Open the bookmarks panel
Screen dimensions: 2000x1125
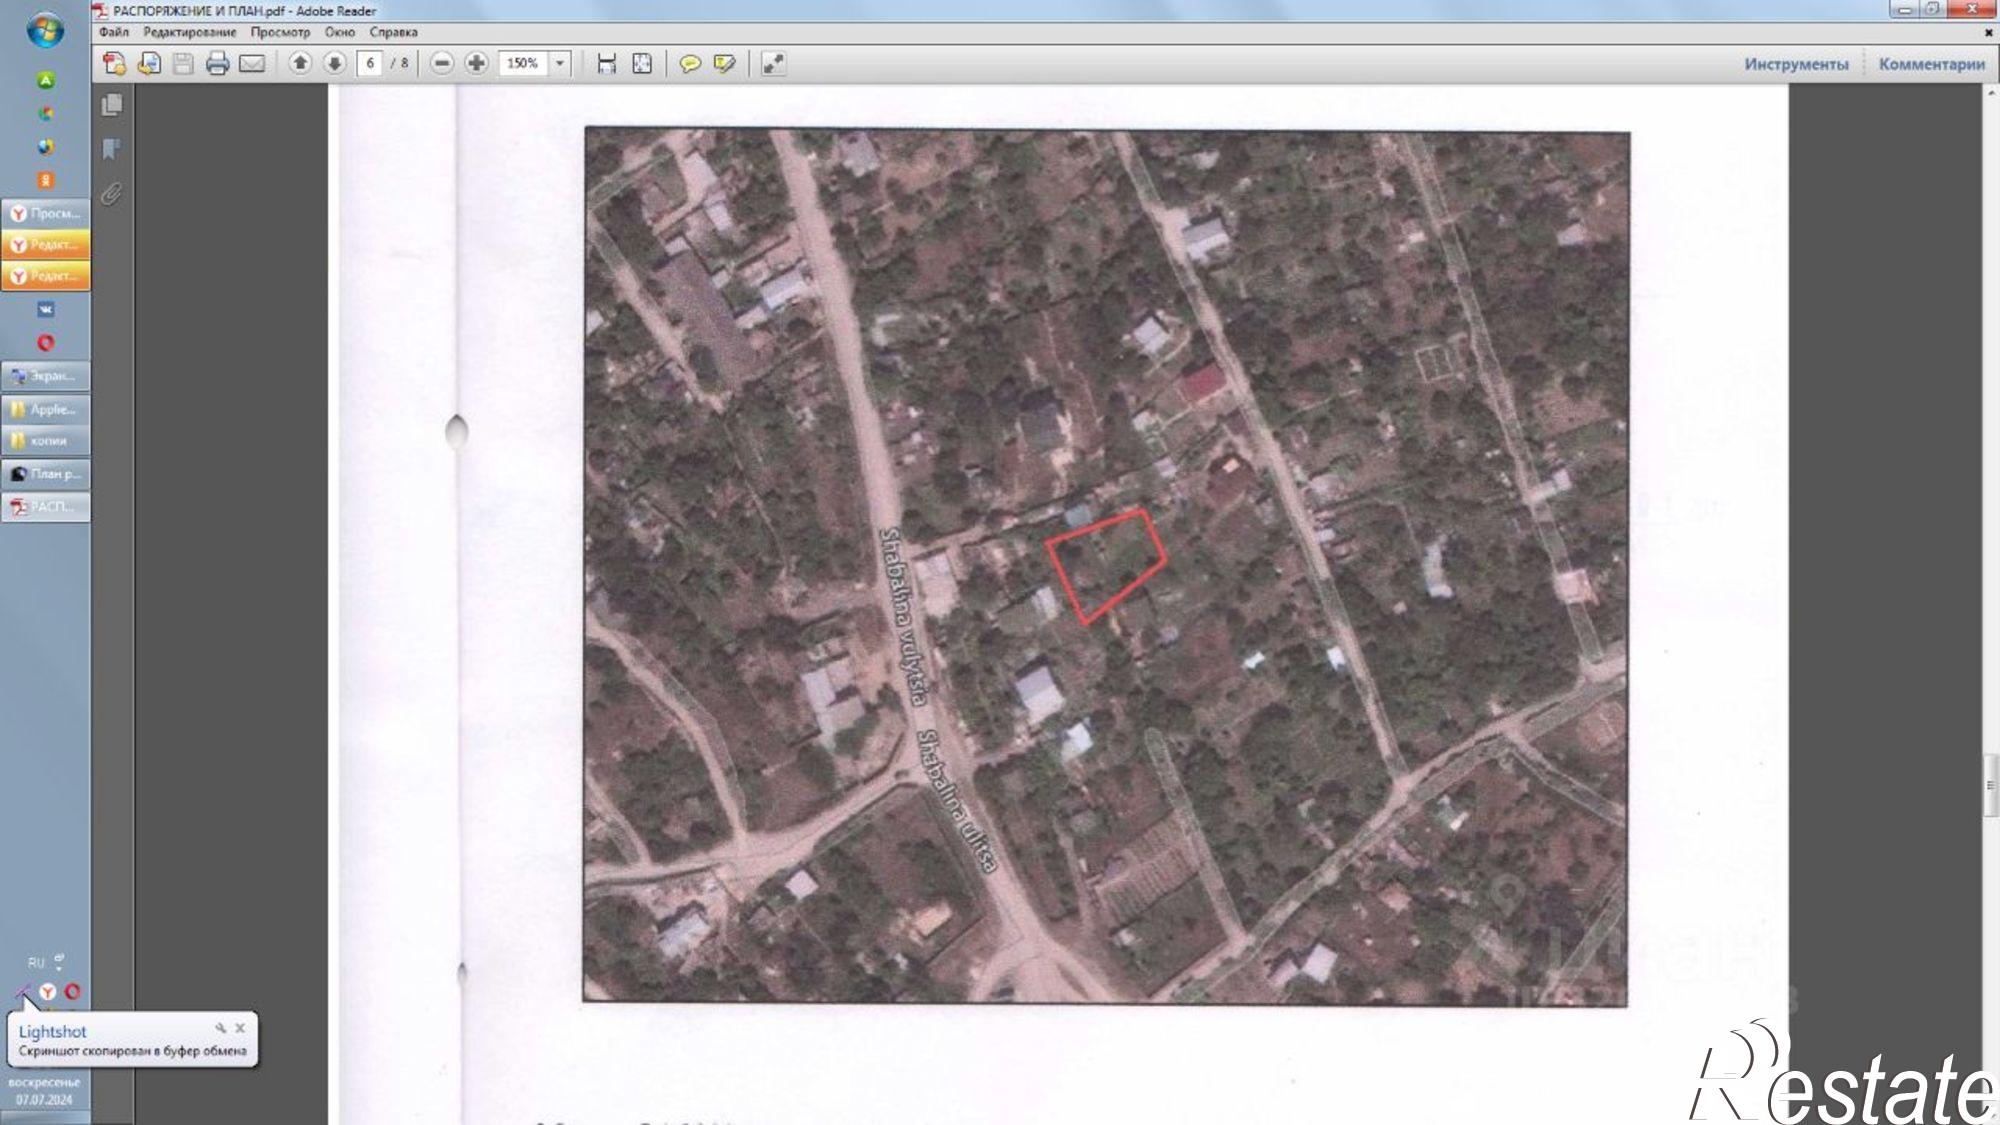click(112, 149)
